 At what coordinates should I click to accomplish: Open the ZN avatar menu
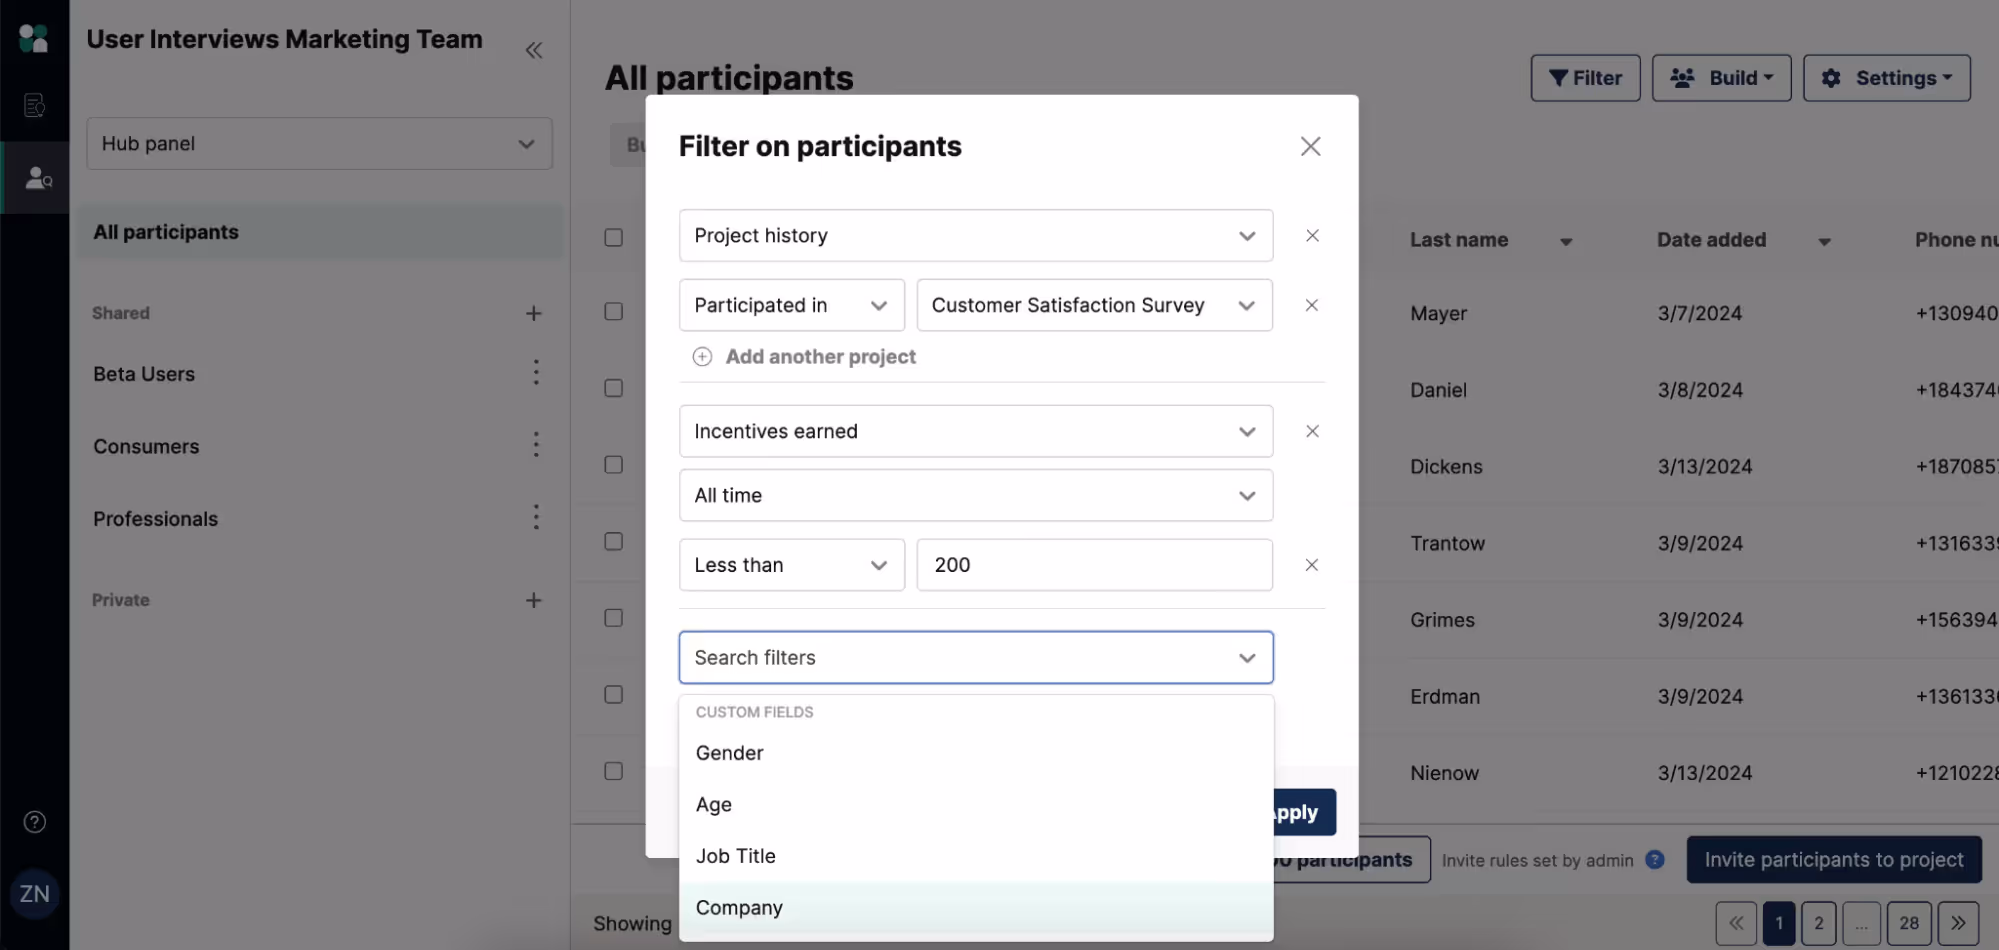coord(35,894)
